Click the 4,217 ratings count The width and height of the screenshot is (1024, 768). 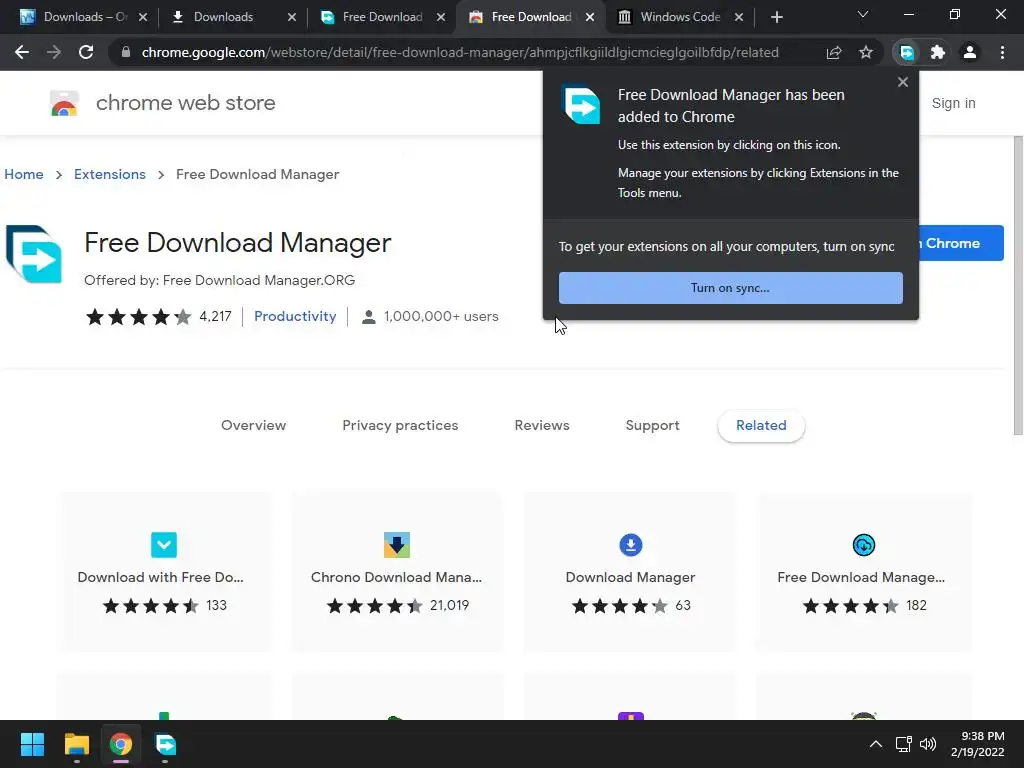coord(216,316)
